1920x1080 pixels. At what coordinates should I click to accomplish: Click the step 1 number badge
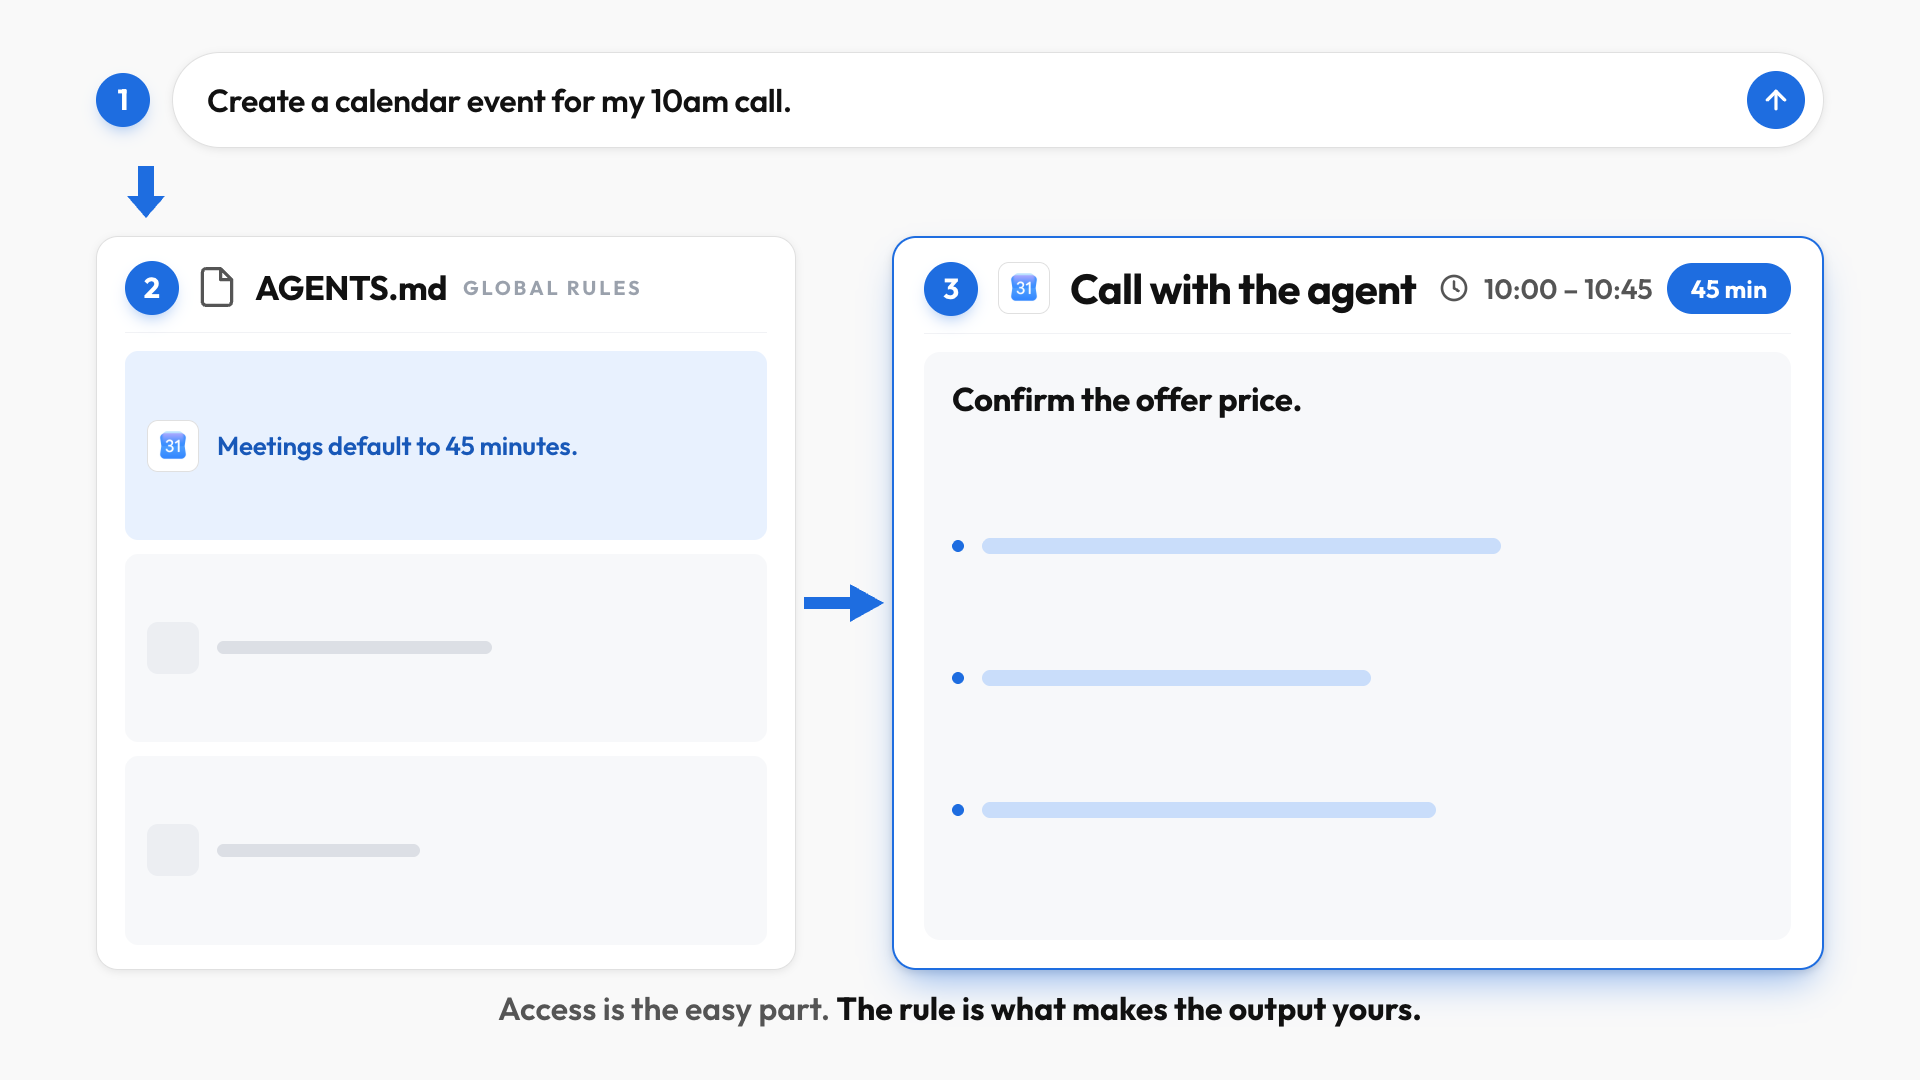point(123,100)
